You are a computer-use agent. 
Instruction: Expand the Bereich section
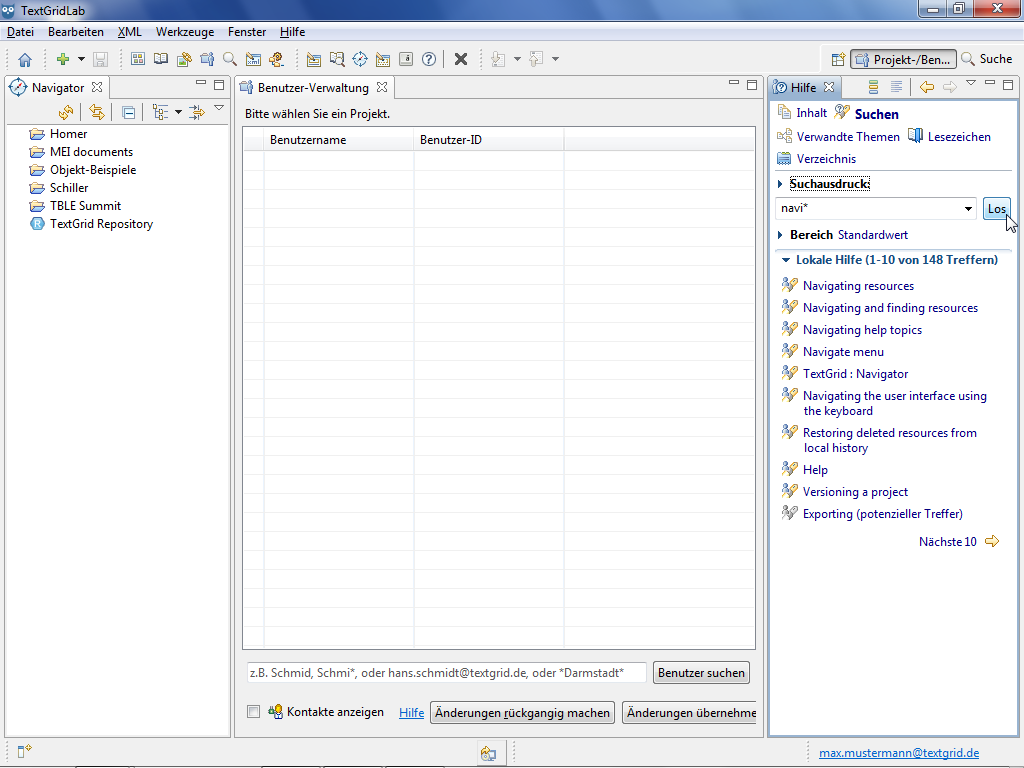tap(781, 235)
